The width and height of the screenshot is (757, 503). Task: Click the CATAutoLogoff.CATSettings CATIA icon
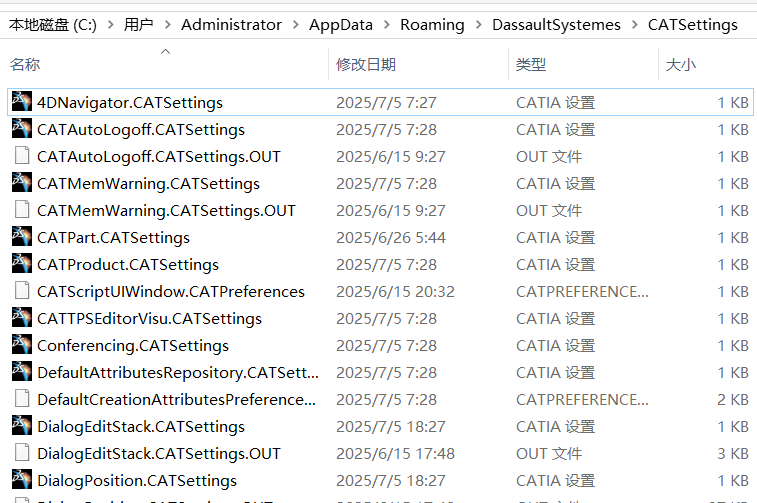click(x=21, y=129)
